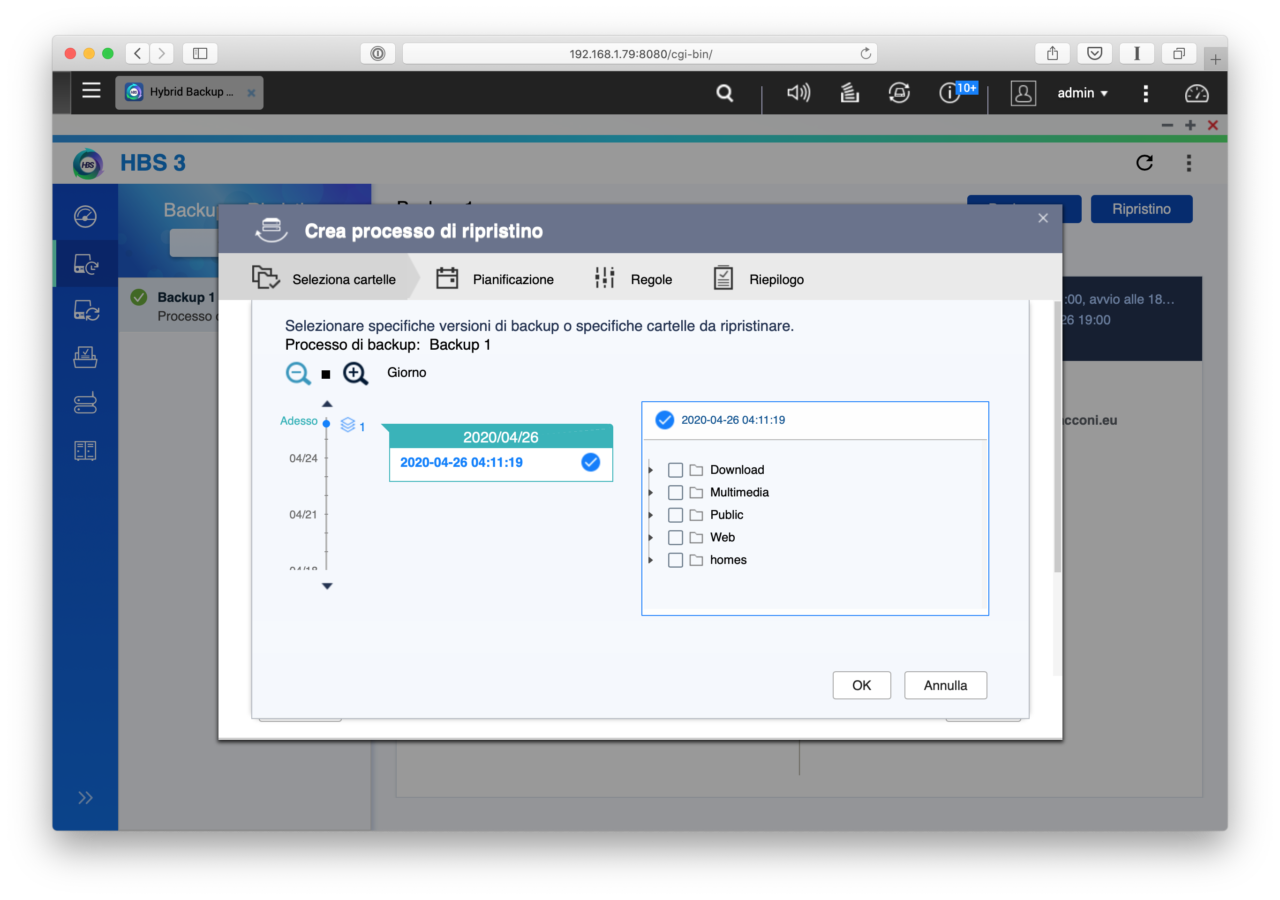Image resolution: width=1280 pixels, height=900 pixels.
Task: Click the zoom in magnifier icon
Action: click(x=355, y=373)
